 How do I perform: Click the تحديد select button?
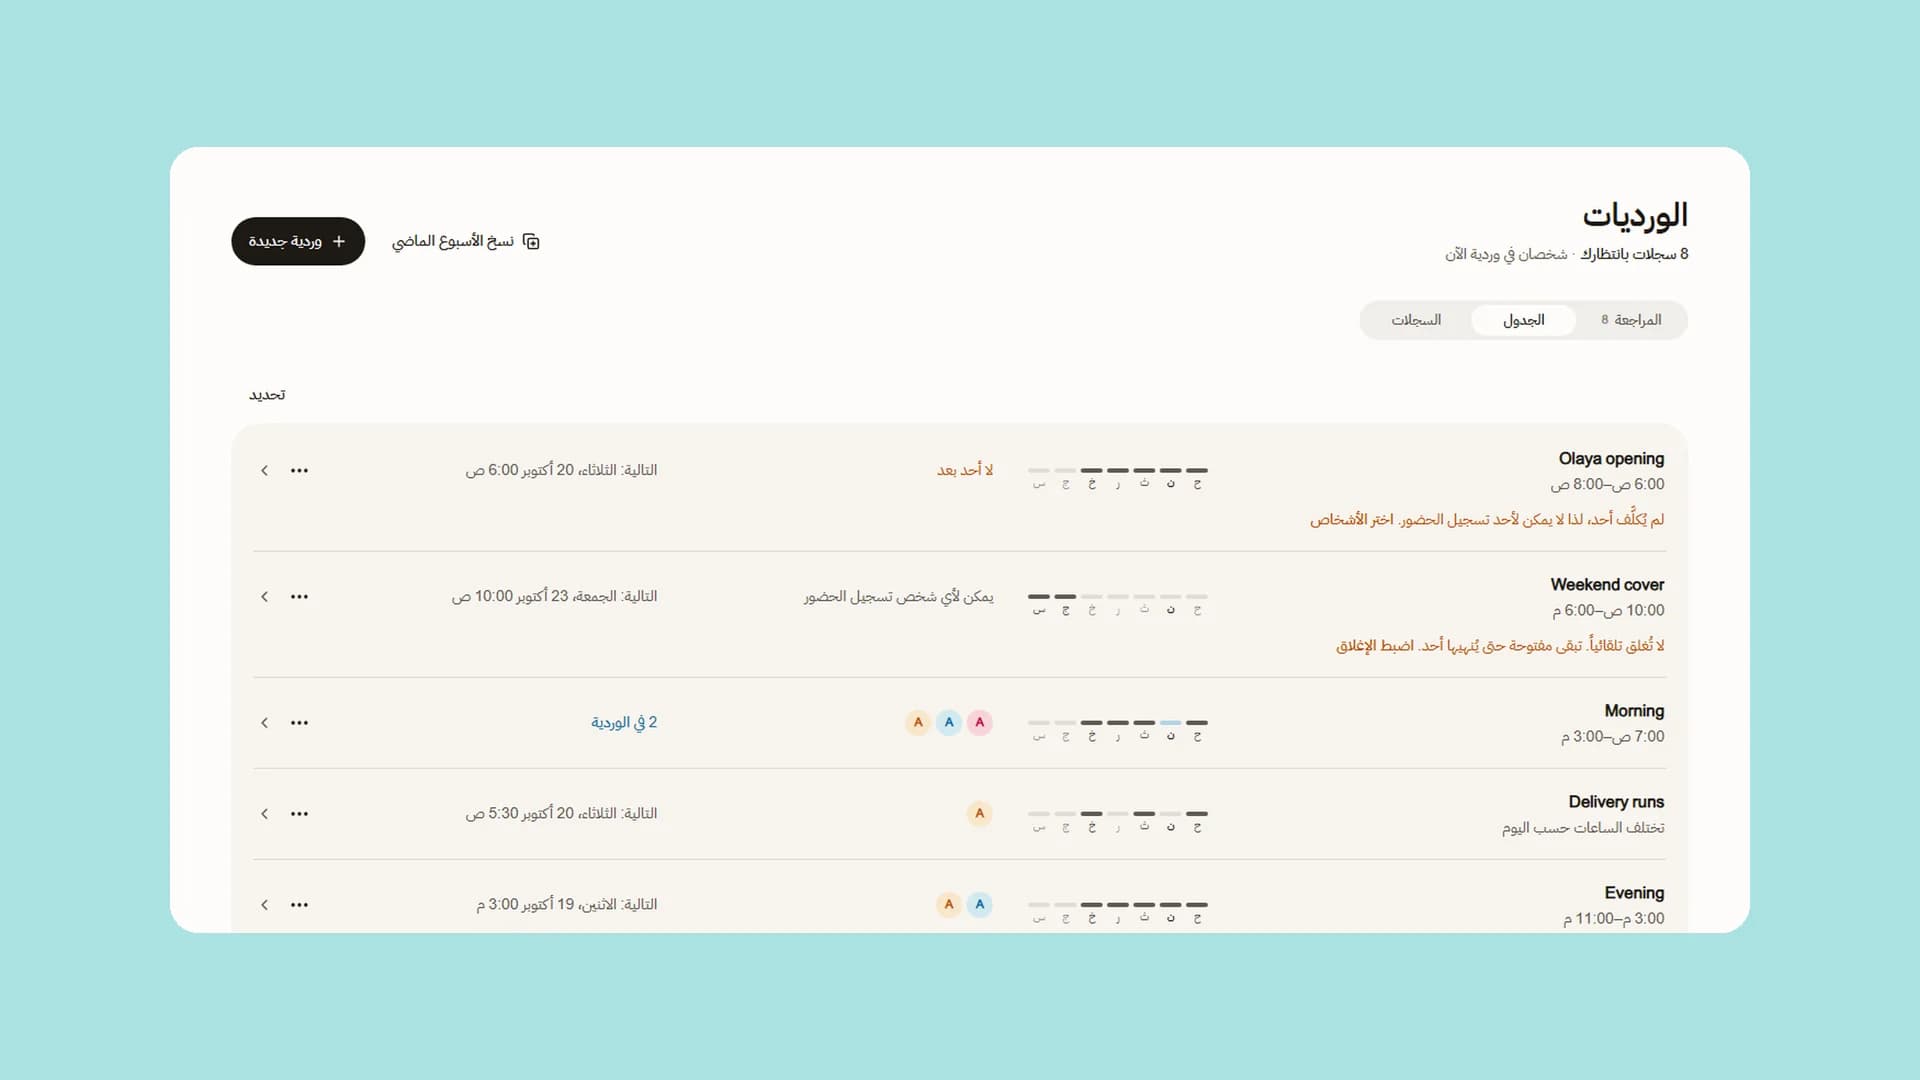267,395
